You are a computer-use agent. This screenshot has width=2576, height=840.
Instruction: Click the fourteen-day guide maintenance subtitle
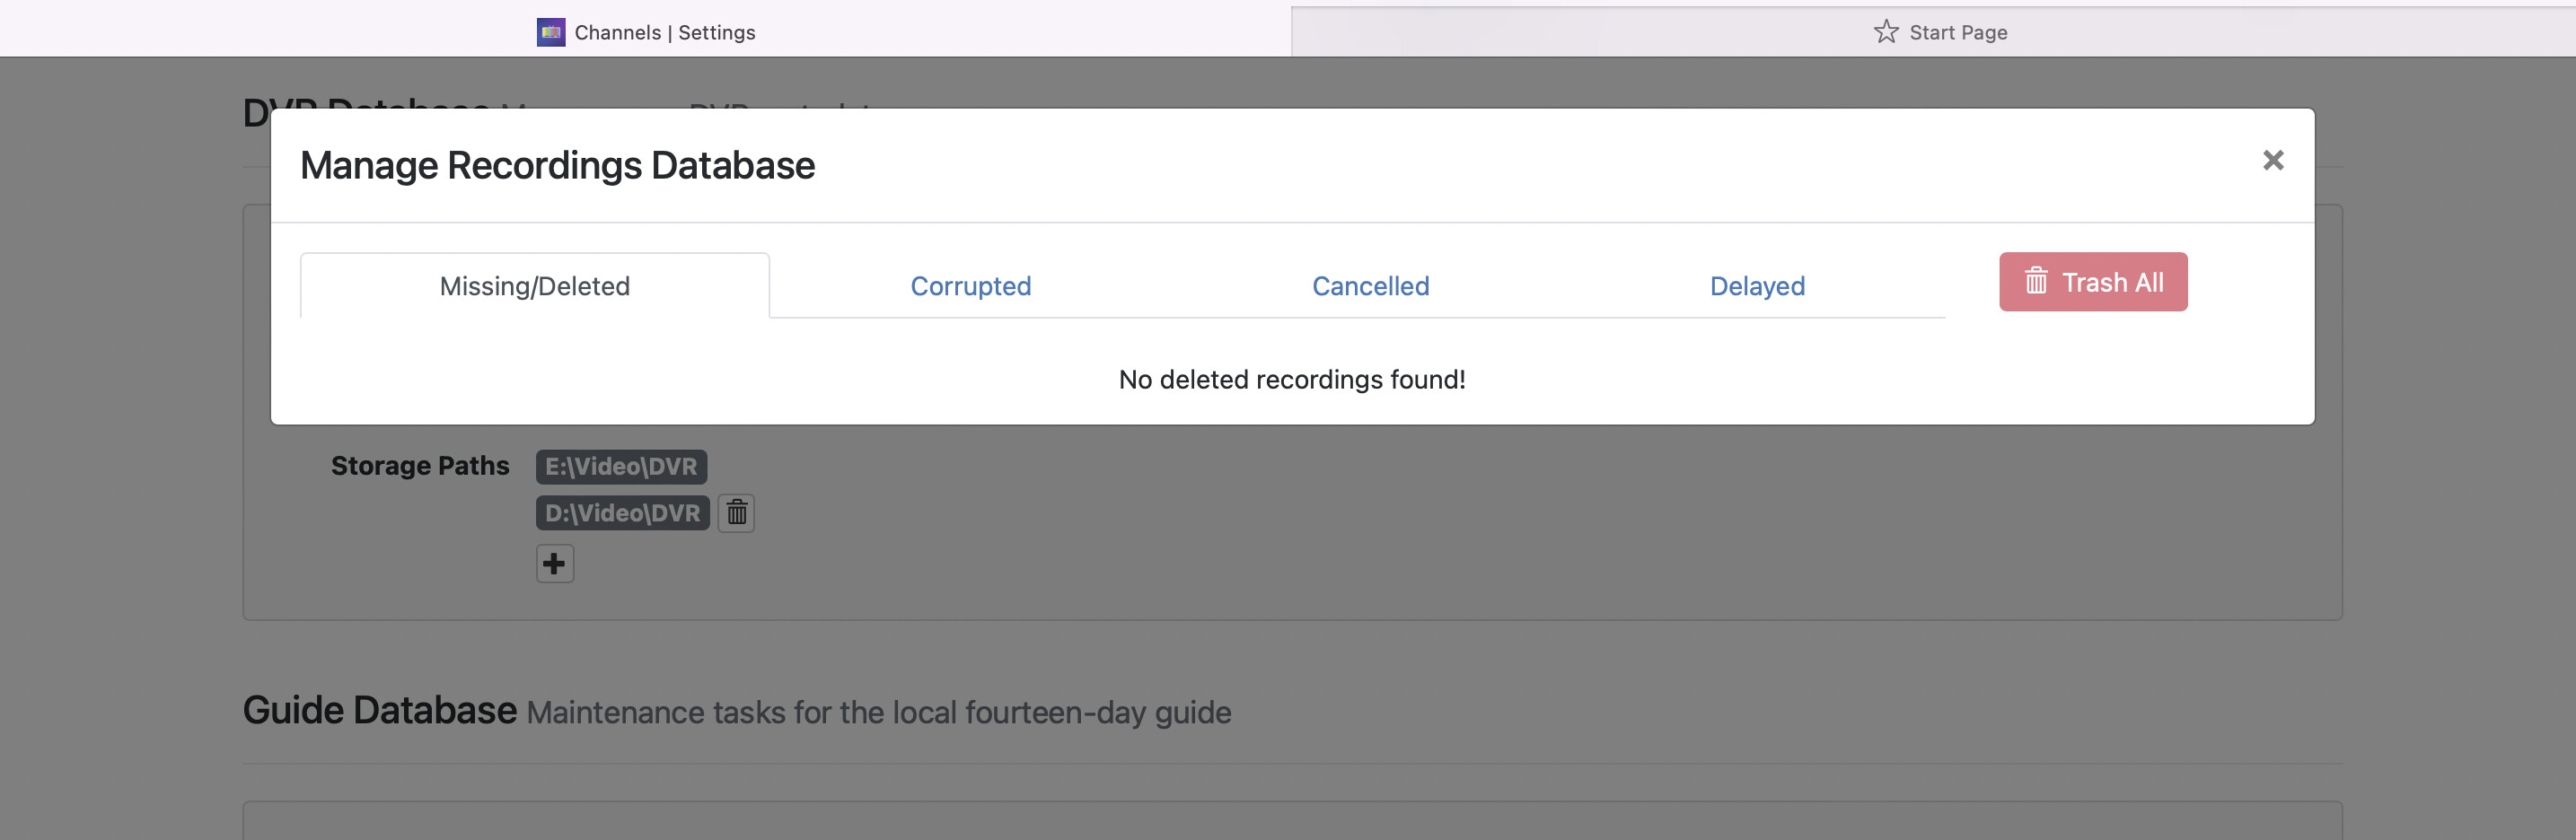tap(878, 713)
